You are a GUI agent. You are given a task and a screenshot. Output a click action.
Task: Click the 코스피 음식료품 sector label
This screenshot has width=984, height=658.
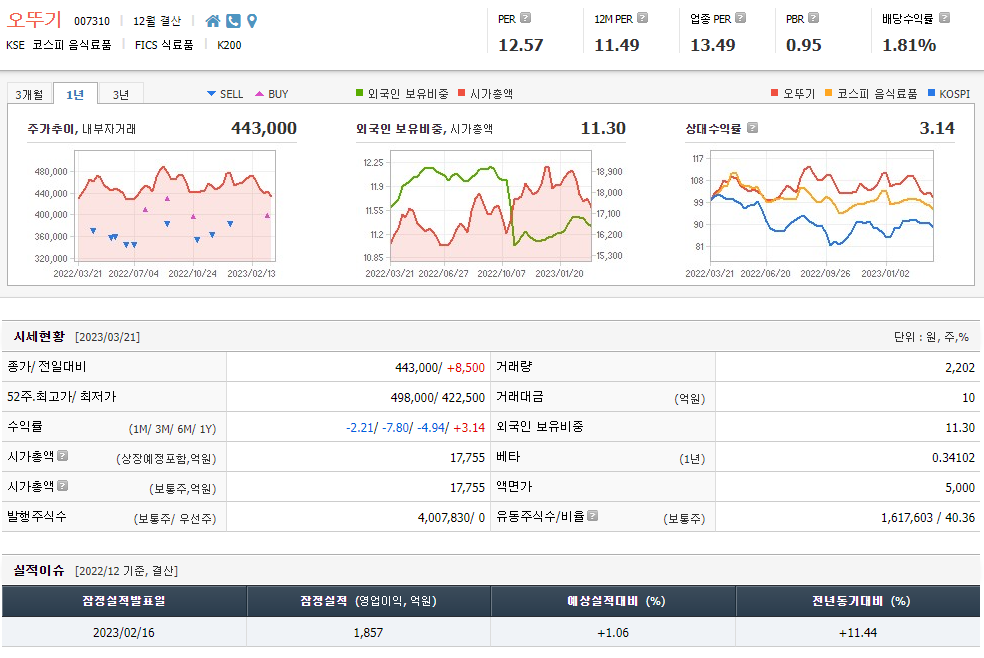coord(72,45)
